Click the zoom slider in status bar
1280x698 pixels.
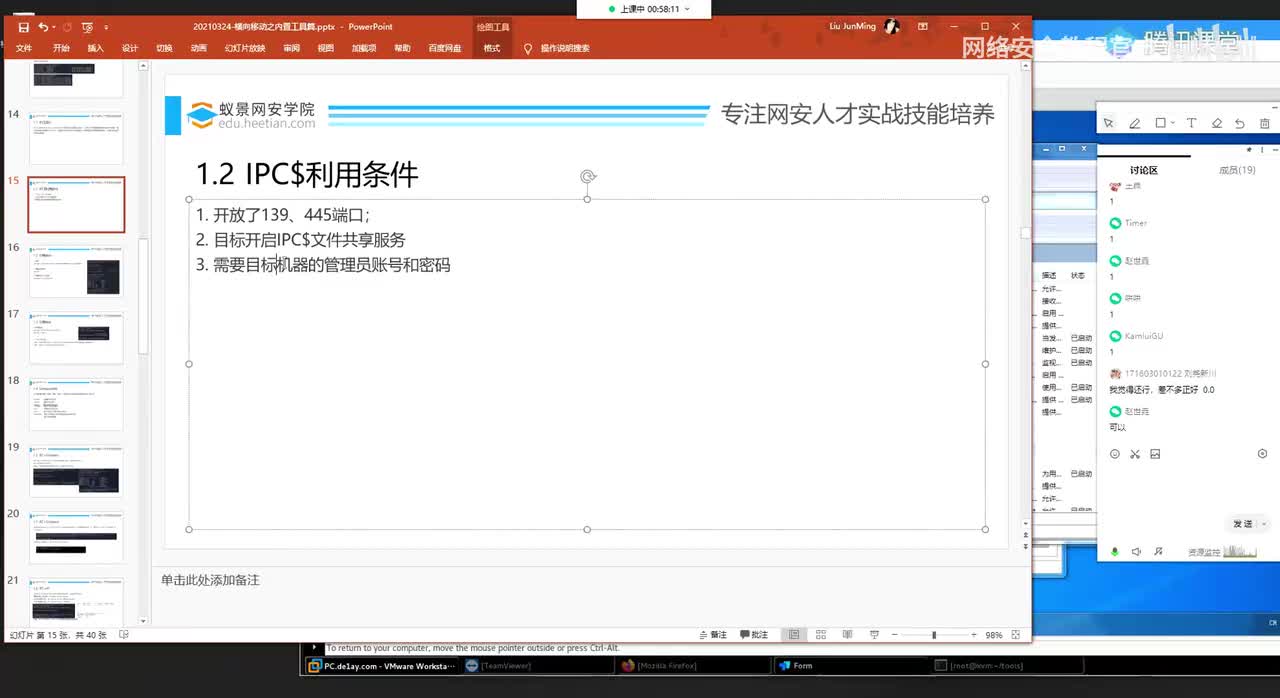pos(934,635)
